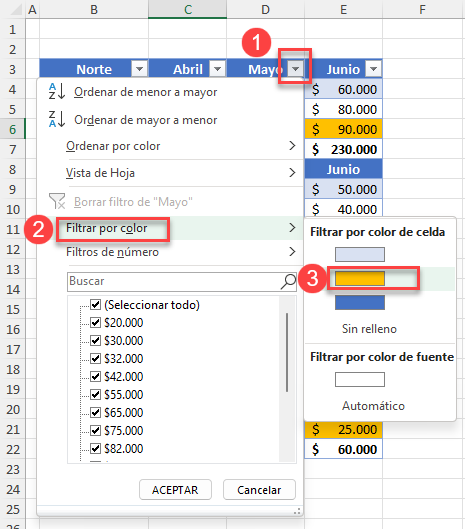
Task: Expand the Vista de Hoja submenu arrow
Action: coord(292,173)
